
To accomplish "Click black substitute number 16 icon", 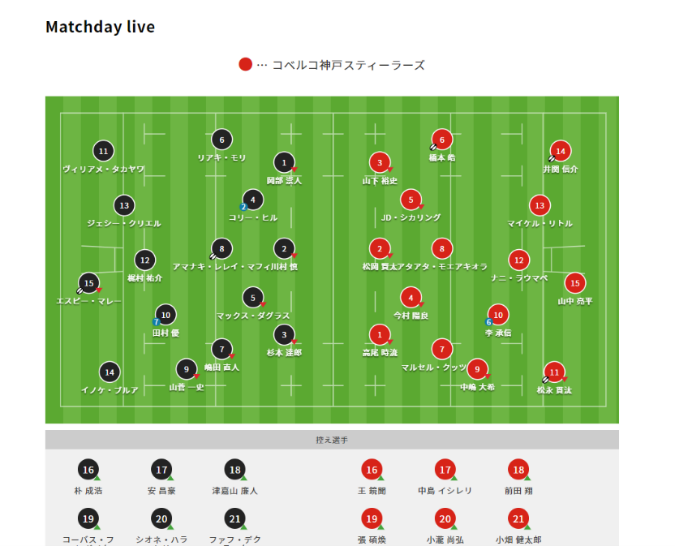I will point(88,470).
